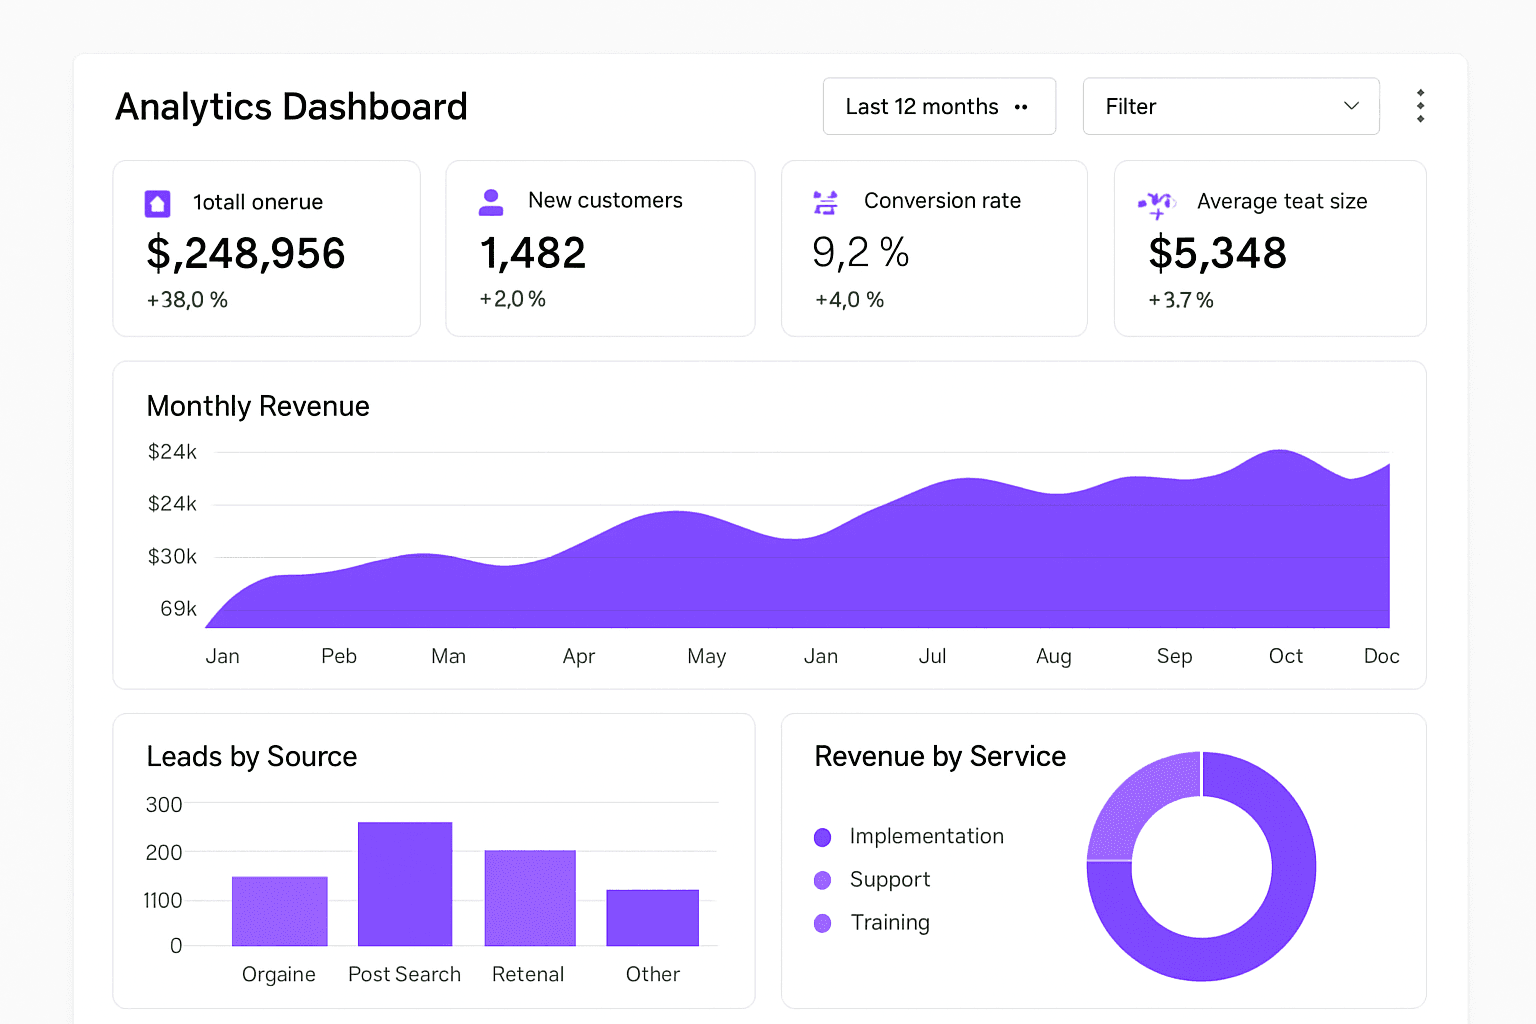Open the Last 12 months time range selector
This screenshot has height=1024, width=1536.
click(938, 106)
